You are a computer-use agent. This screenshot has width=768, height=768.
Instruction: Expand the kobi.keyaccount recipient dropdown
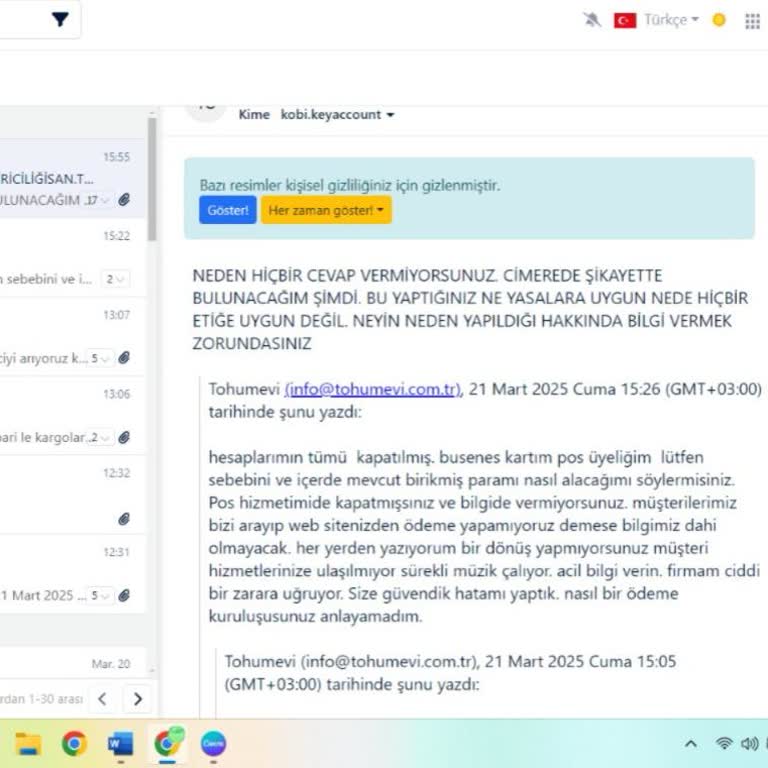[x=337, y=115]
